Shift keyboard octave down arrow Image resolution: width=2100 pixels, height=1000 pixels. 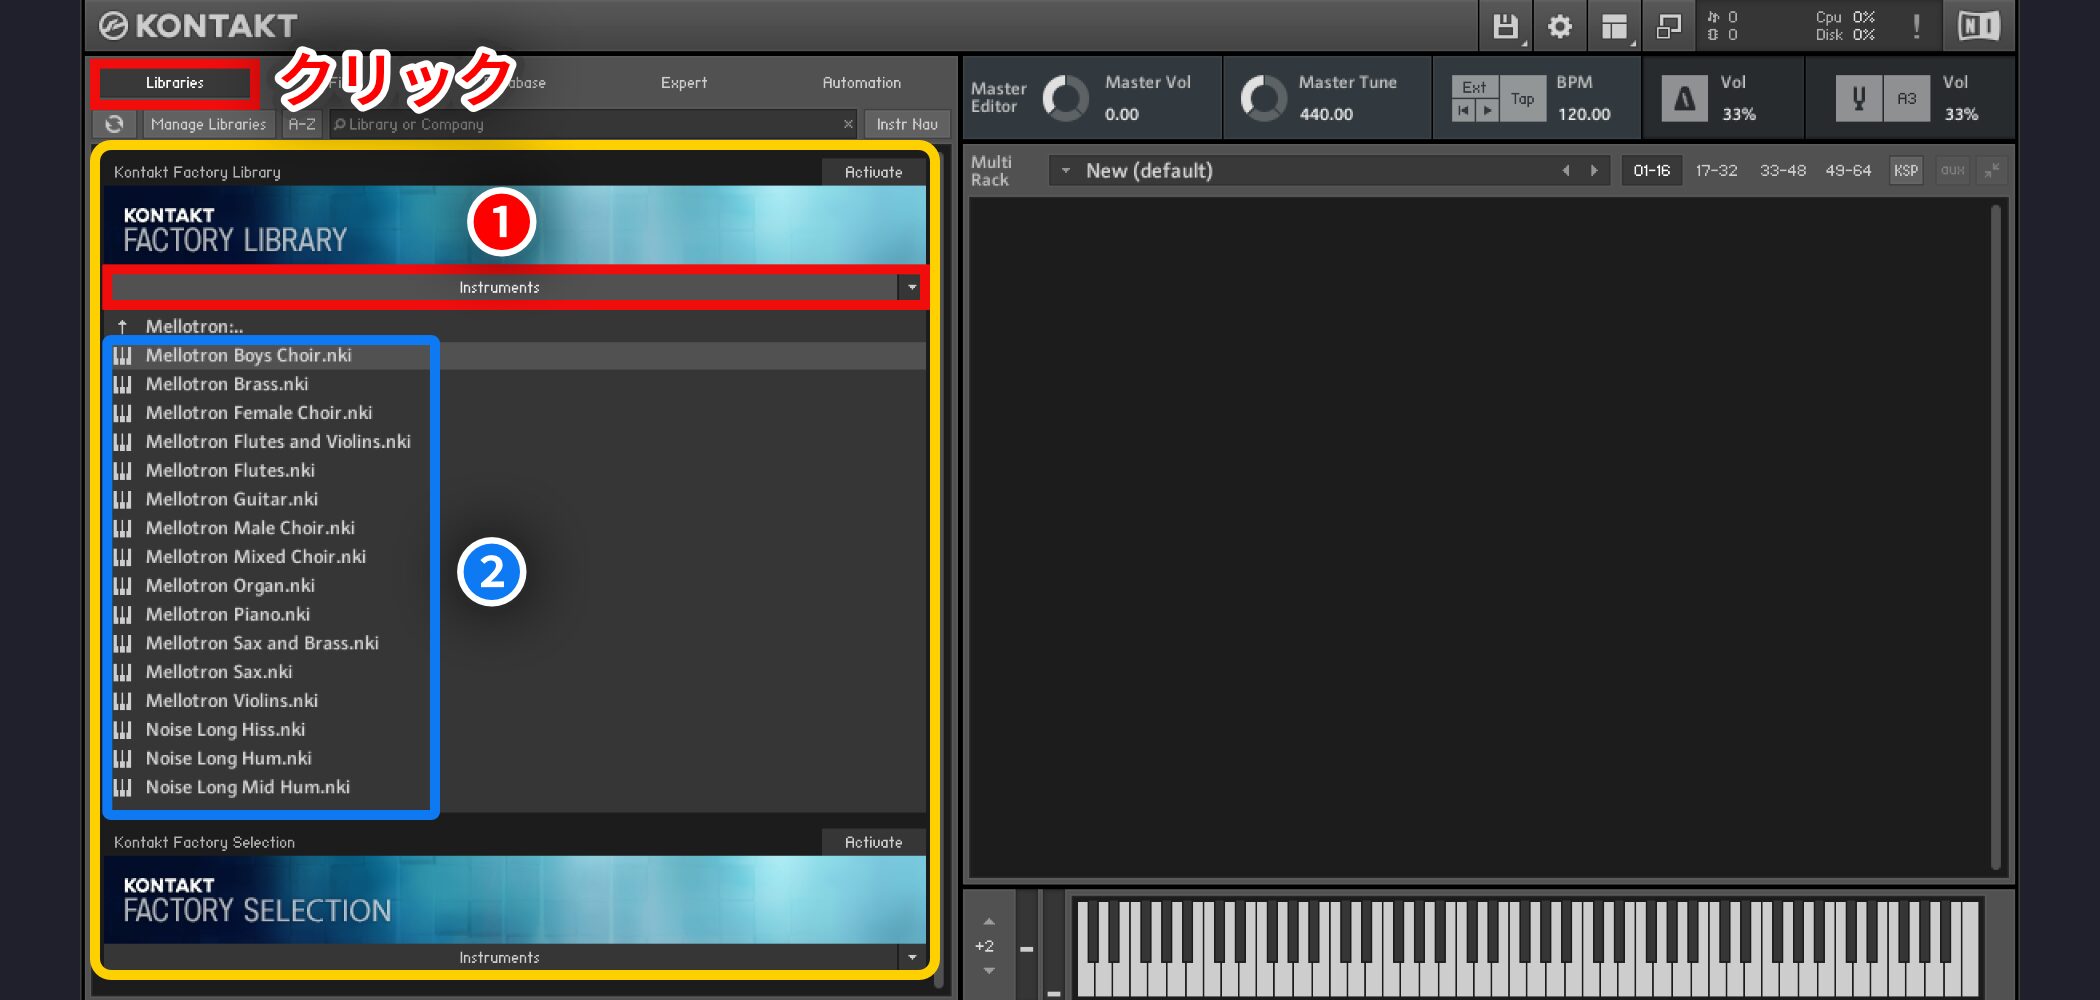pyautogui.click(x=988, y=971)
